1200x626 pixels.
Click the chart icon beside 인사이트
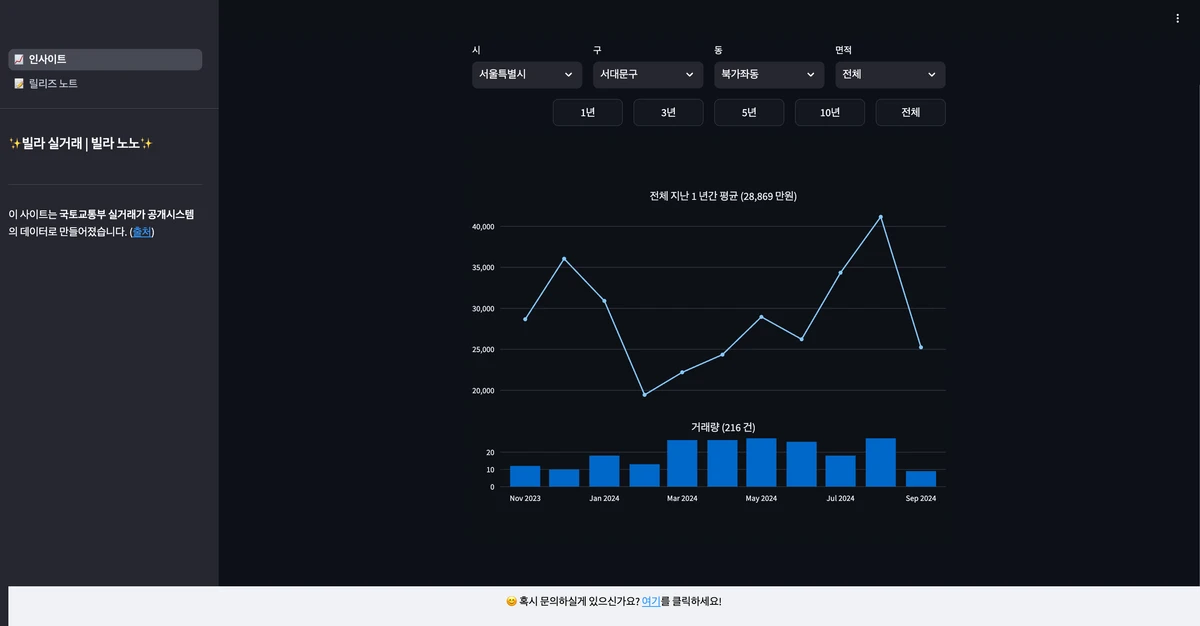point(19,60)
